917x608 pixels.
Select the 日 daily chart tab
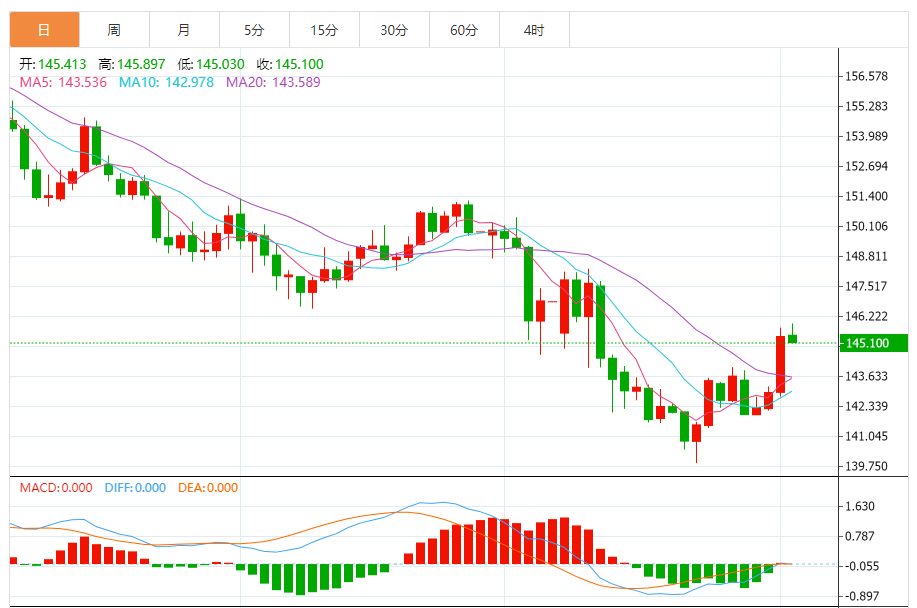[44, 29]
